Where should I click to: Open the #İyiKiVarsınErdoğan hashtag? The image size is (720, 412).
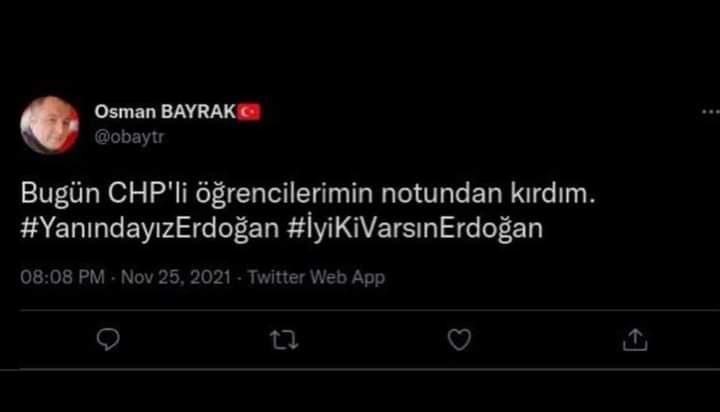415,228
